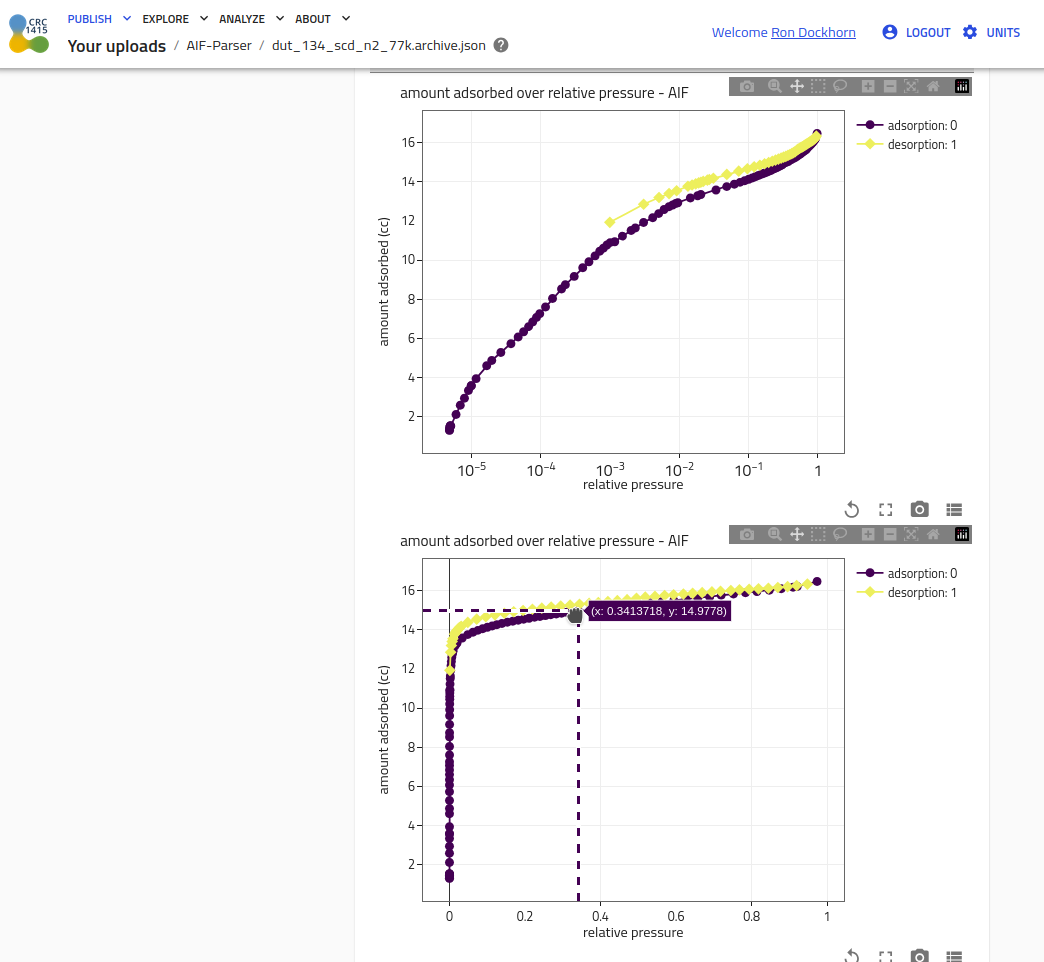Open the UNITS settings
The image size is (1044, 962).
click(991, 33)
